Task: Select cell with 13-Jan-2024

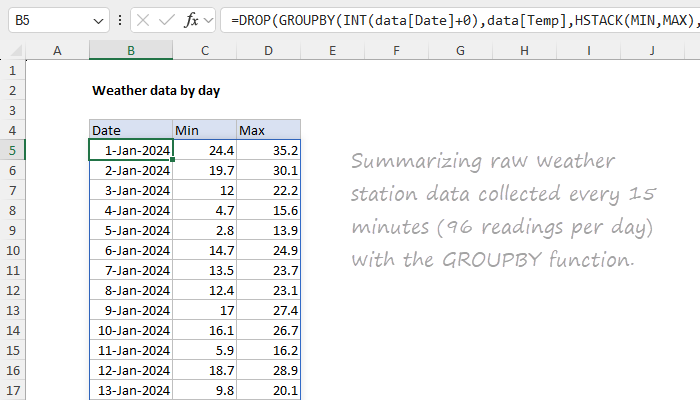Action: [131, 391]
